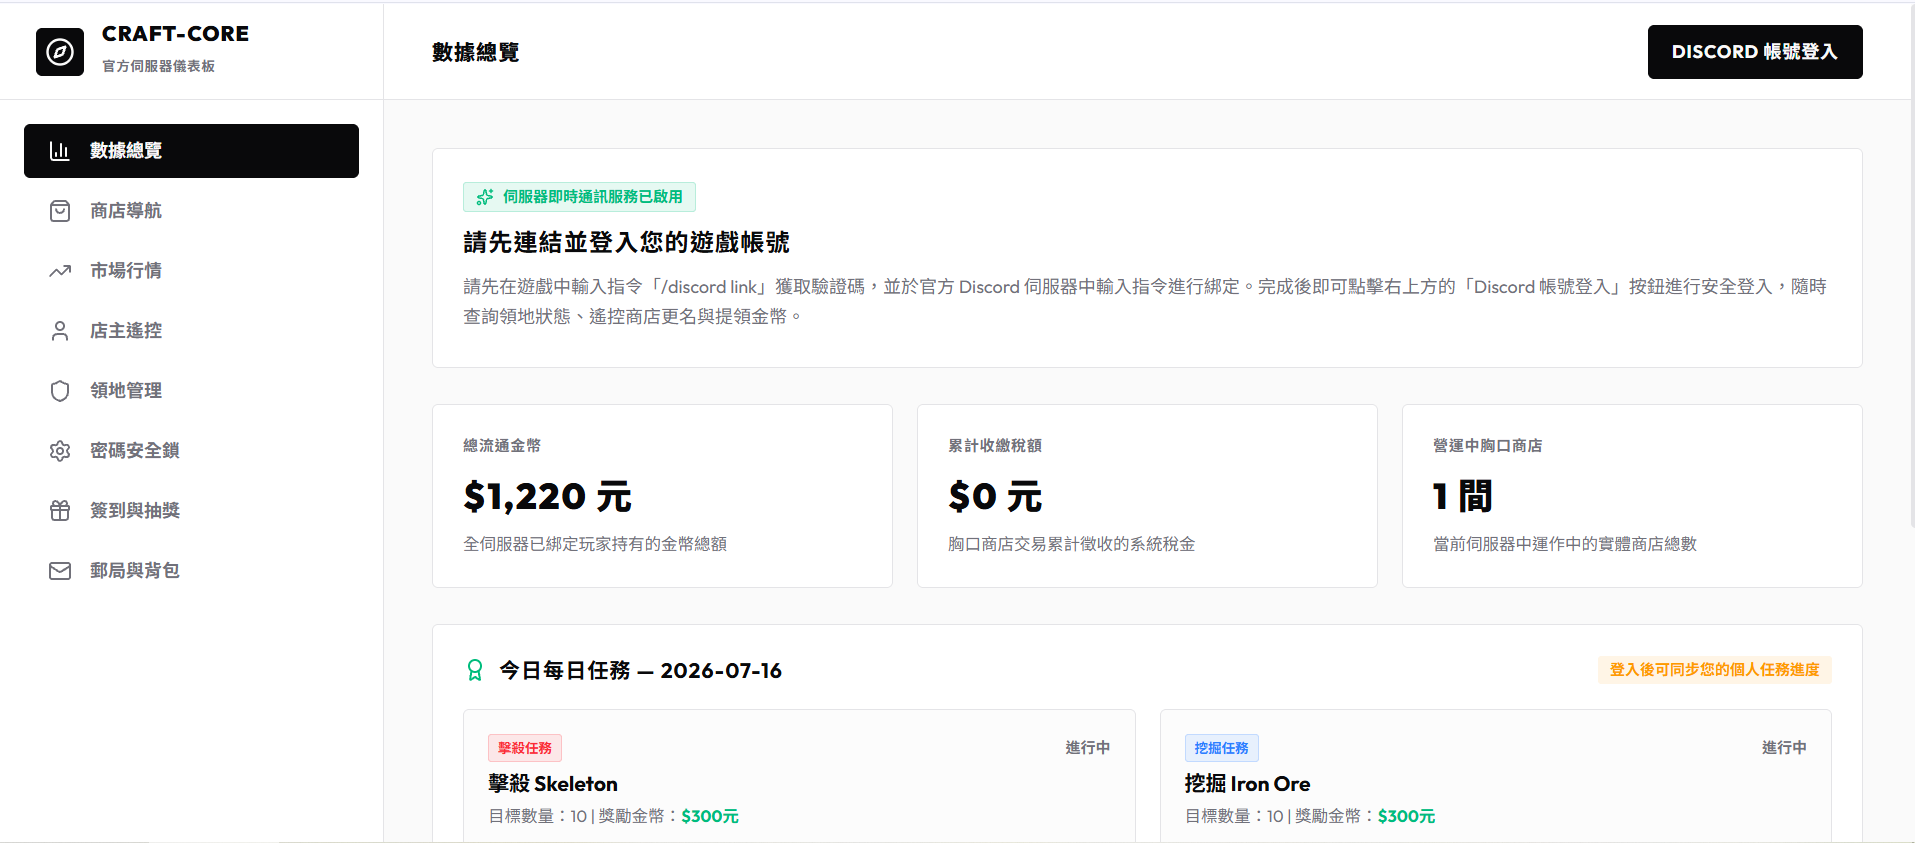Viewport: 1915px width, 843px height.
Task: Click the trending arrow icon beside 市場行情
Action: [x=60, y=271]
